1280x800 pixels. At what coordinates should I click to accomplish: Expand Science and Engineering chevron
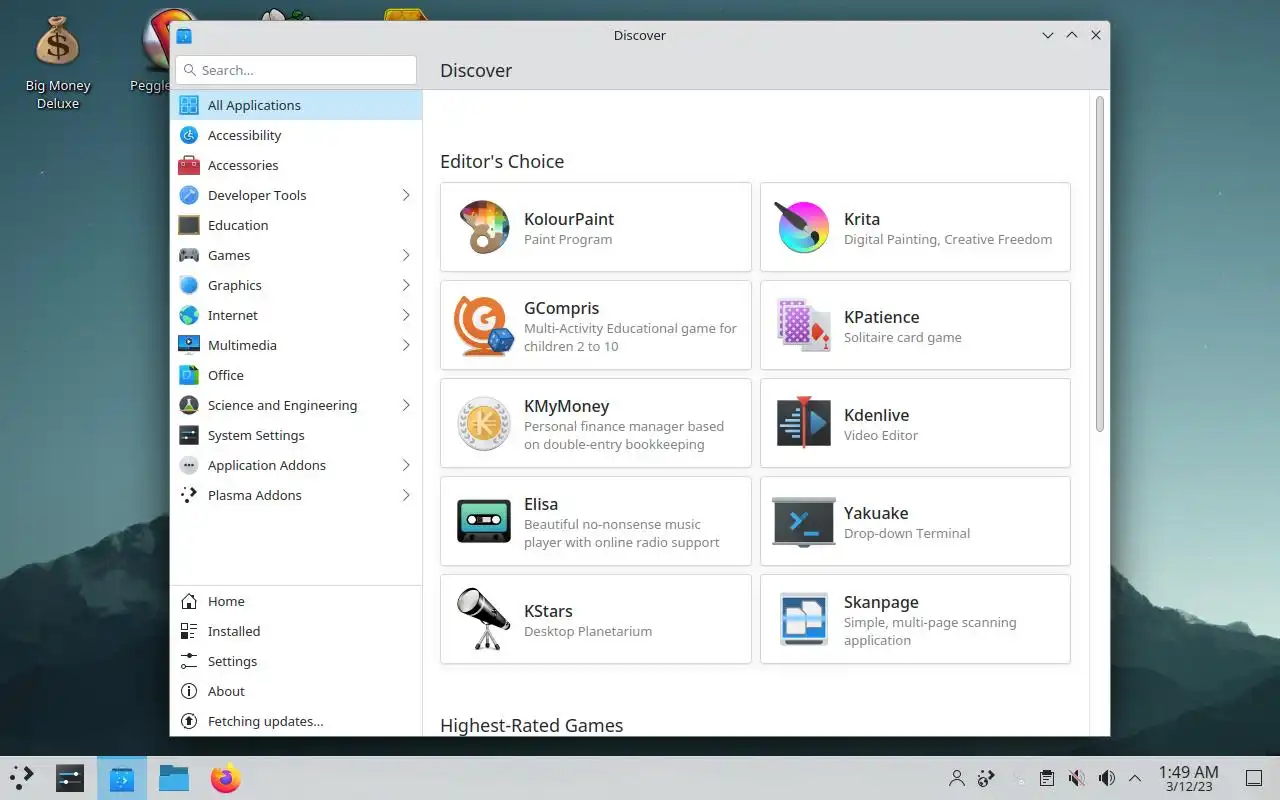click(406, 405)
